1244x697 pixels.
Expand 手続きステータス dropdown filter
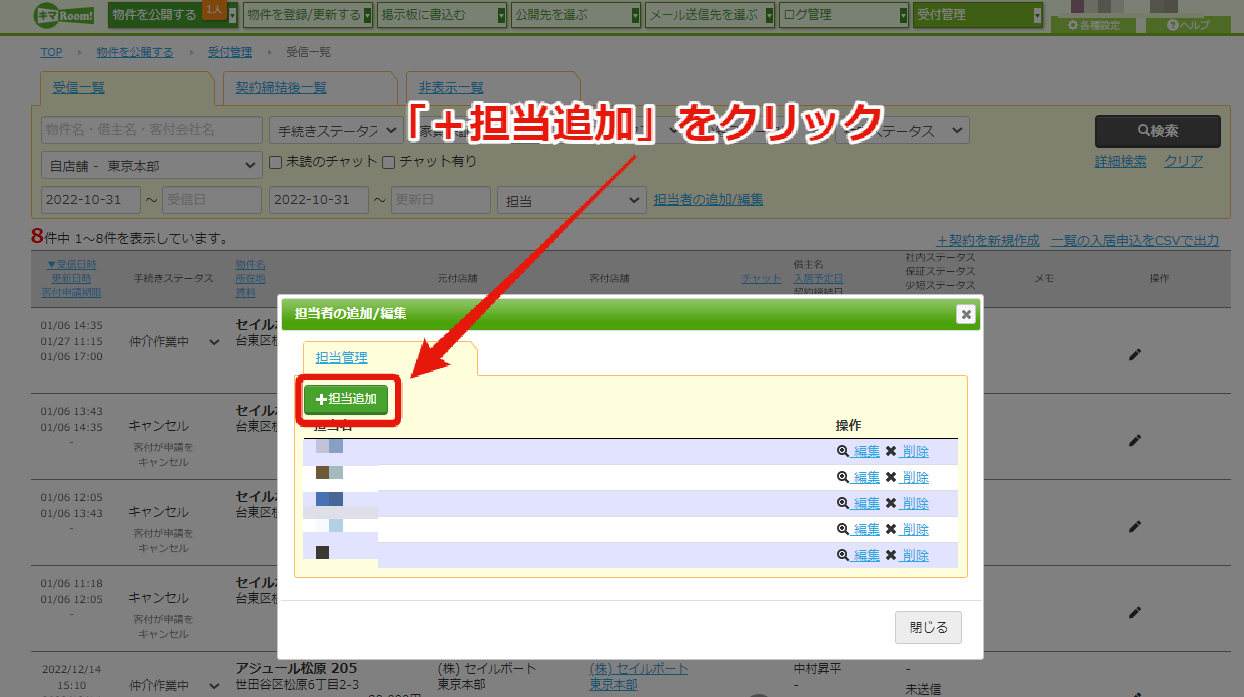pyautogui.click(x=335, y=131)
